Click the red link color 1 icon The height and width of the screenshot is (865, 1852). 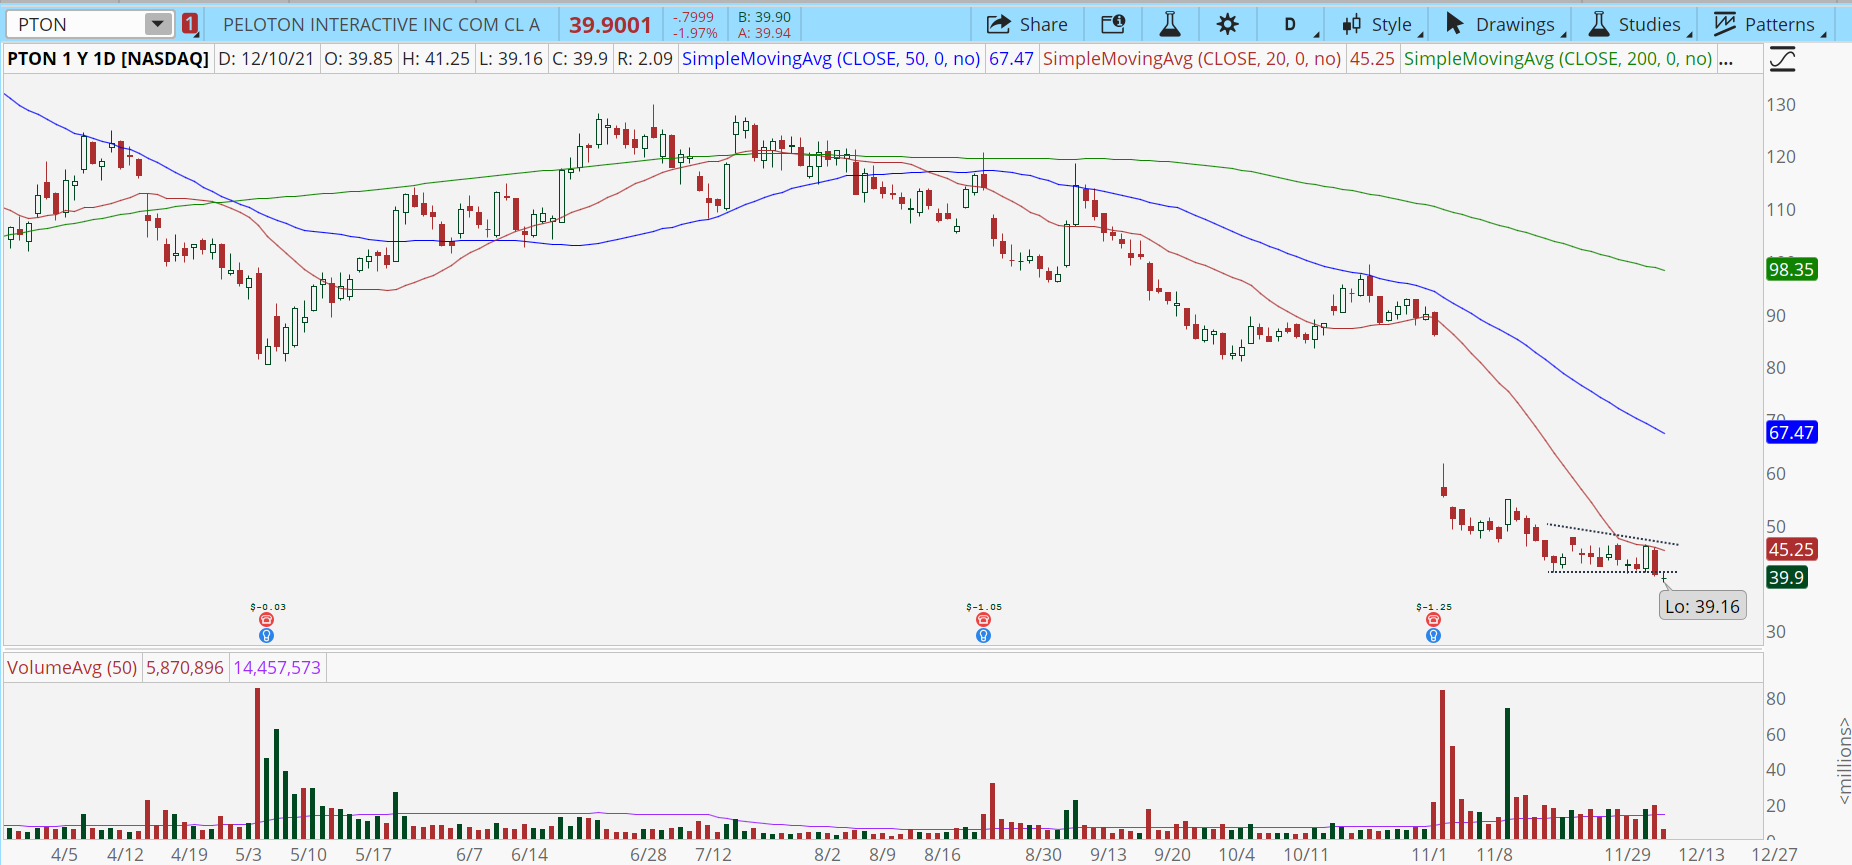[190, 25]
